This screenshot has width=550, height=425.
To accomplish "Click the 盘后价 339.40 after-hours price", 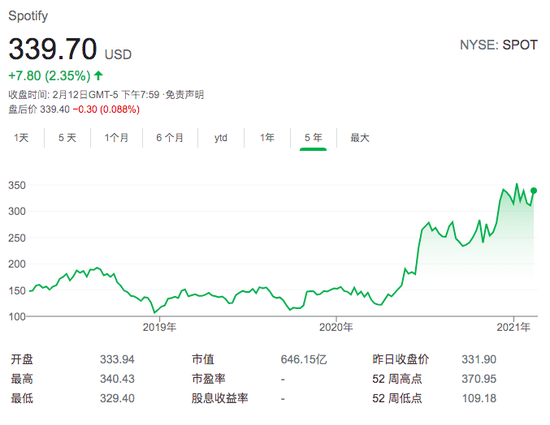I will [39, 109].
